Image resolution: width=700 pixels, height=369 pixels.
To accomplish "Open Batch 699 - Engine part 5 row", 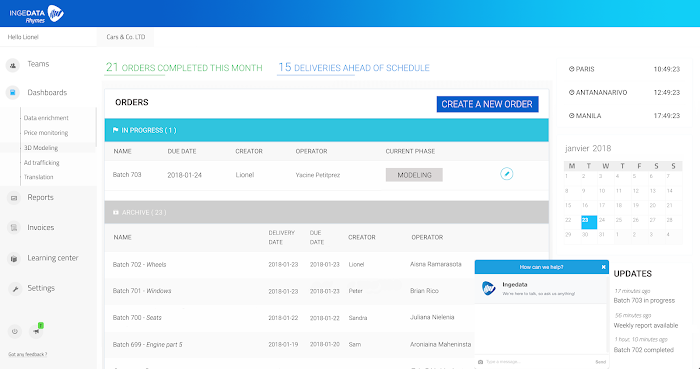I will pyautogui.click(x=326, y=344).
